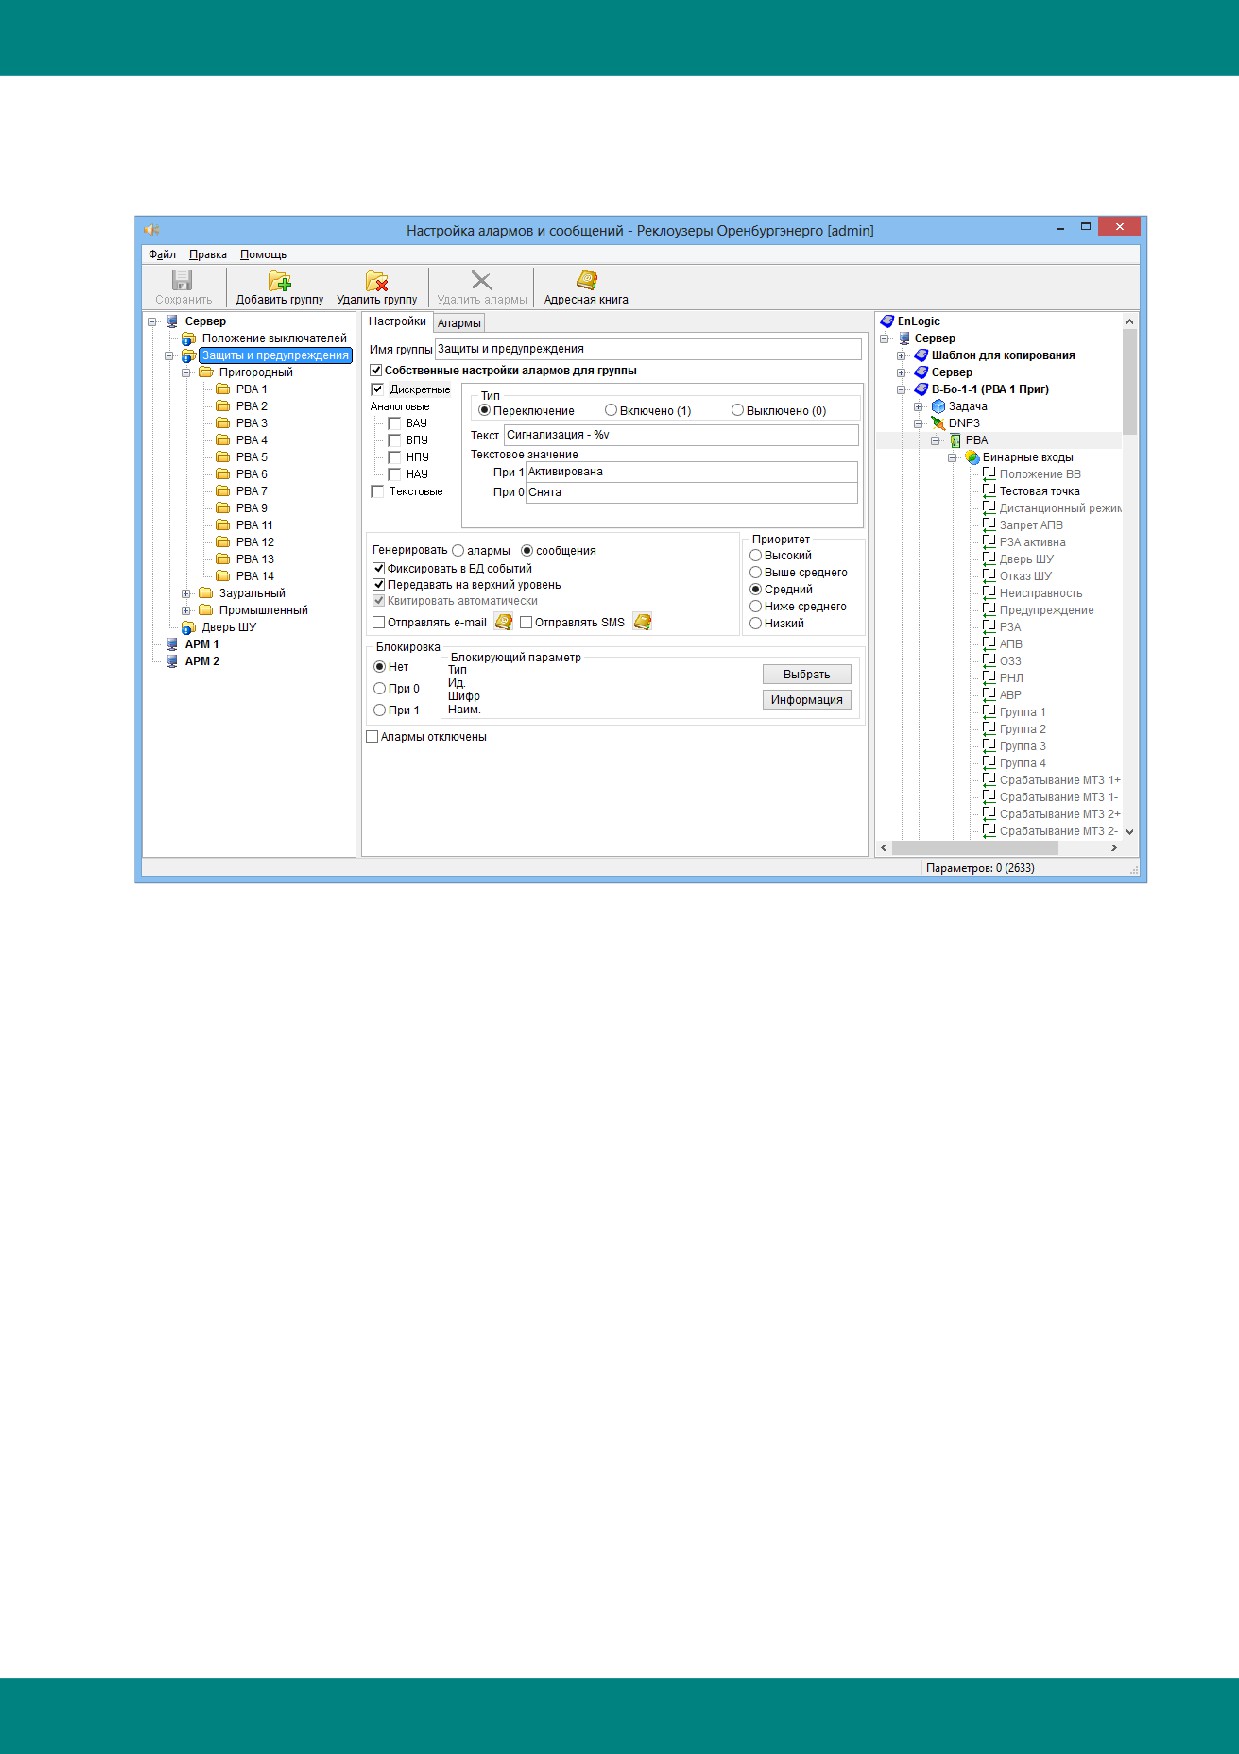The width and height of the screenshot is (1239, 1754).
Task: Click the При 1 Активирована field
Action: click(x=691, y=472)
